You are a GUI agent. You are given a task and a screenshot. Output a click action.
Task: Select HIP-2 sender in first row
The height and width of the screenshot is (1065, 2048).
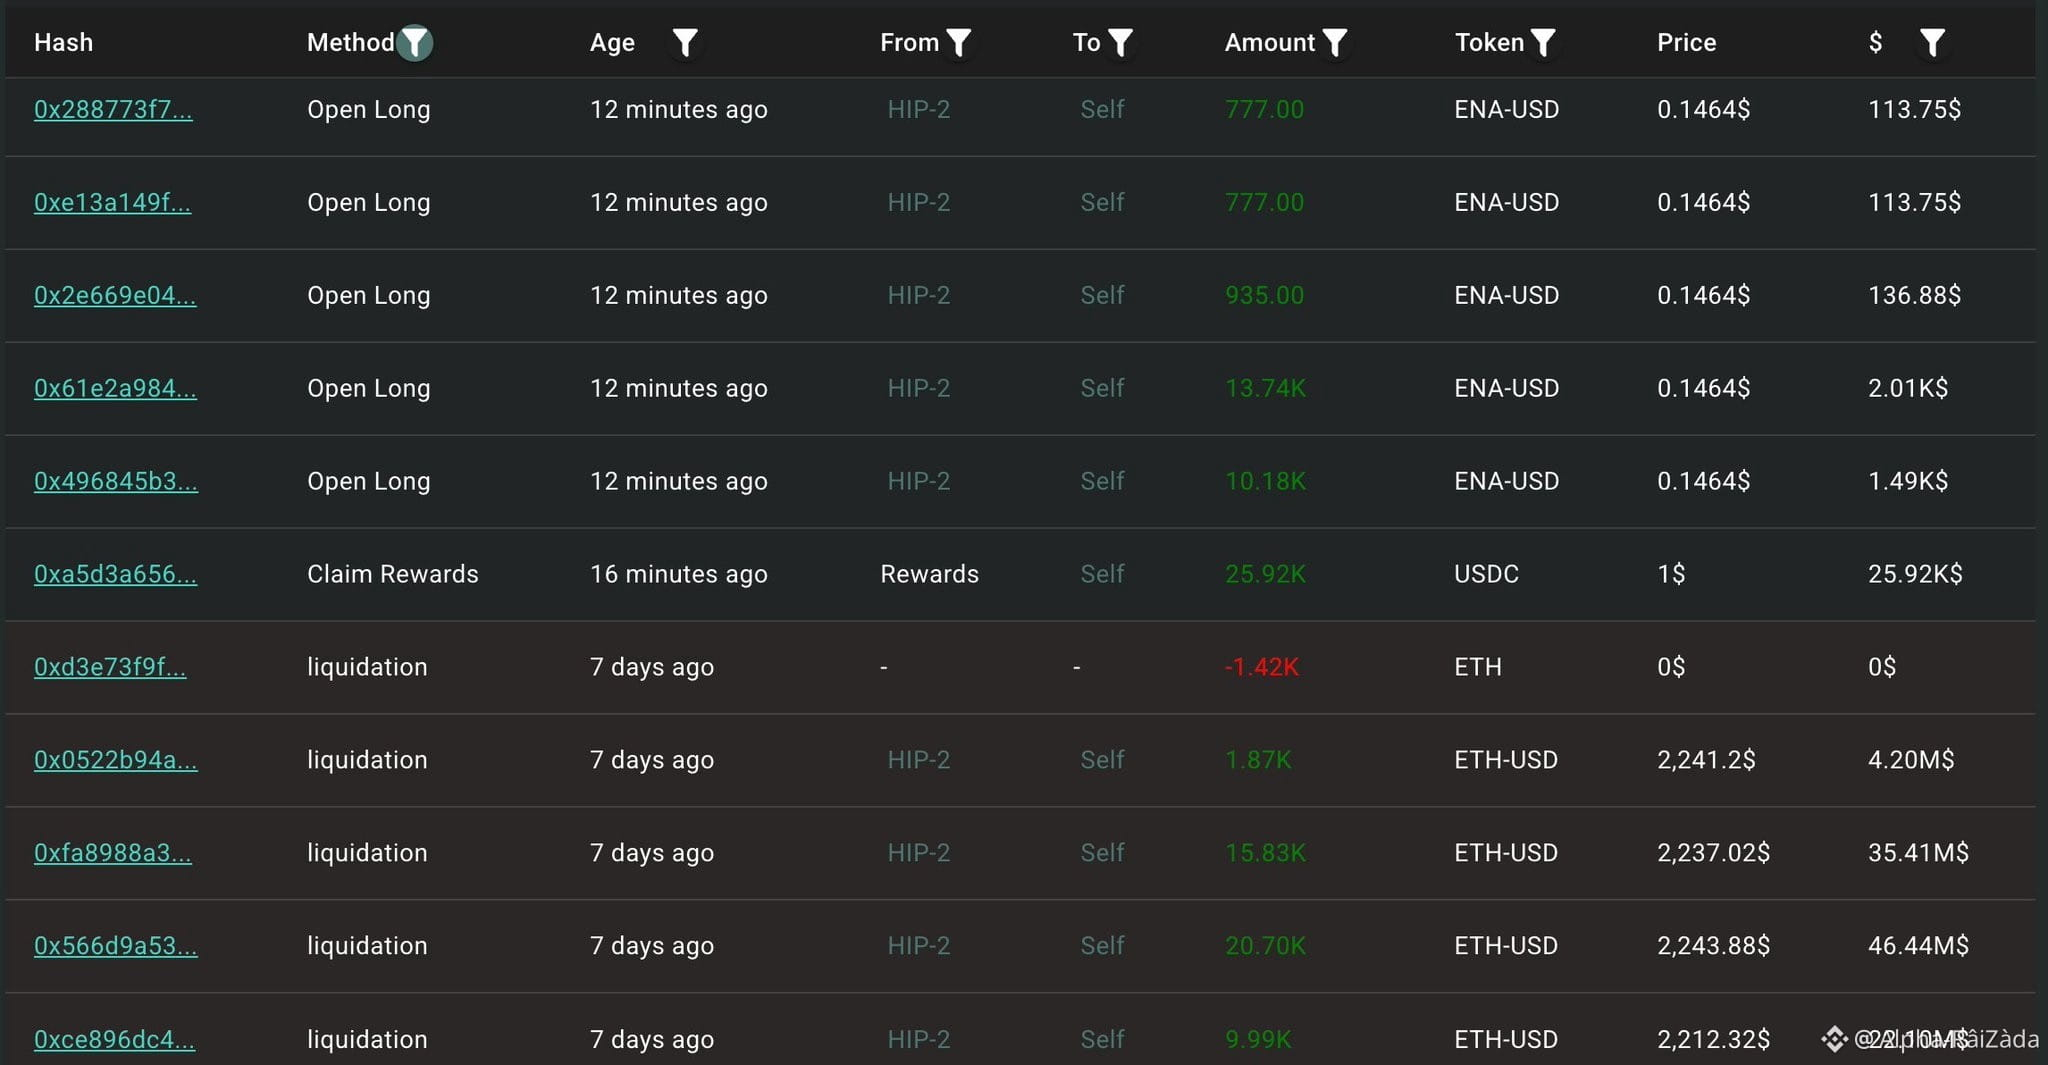pyautogui.click(x=918, y=109)
